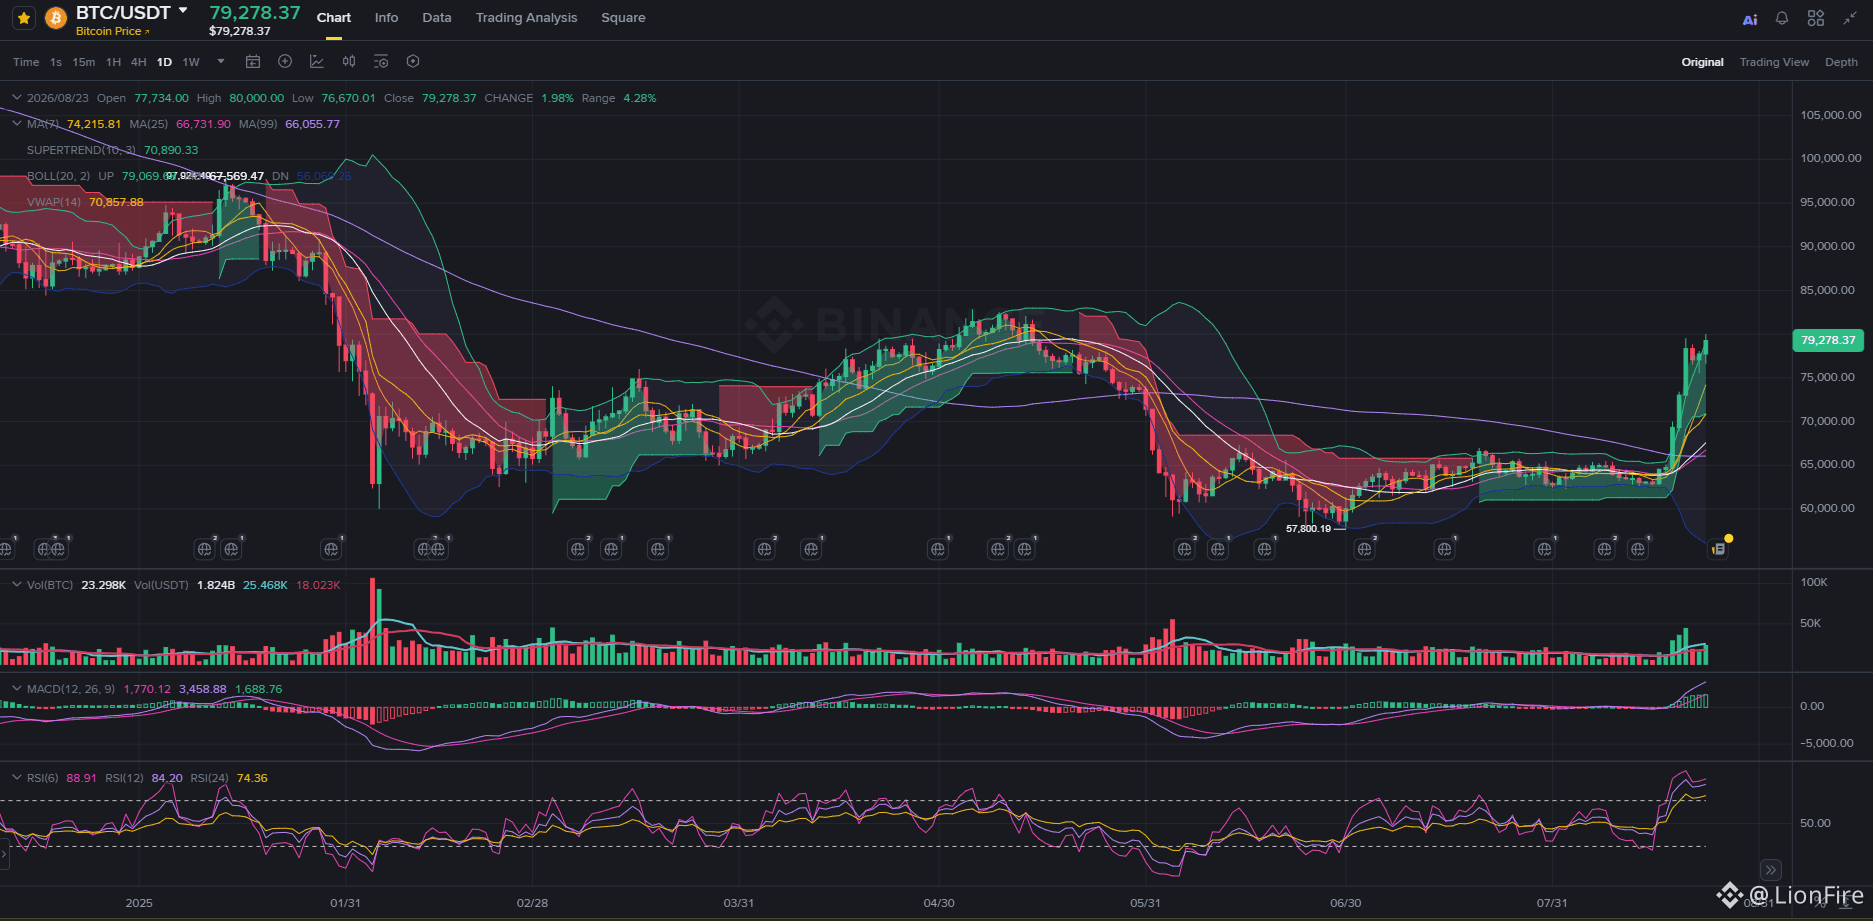Screen dimensions: 1873x921
Task: Click the 100,000.00 price axis label
Action: [1831, 158]
